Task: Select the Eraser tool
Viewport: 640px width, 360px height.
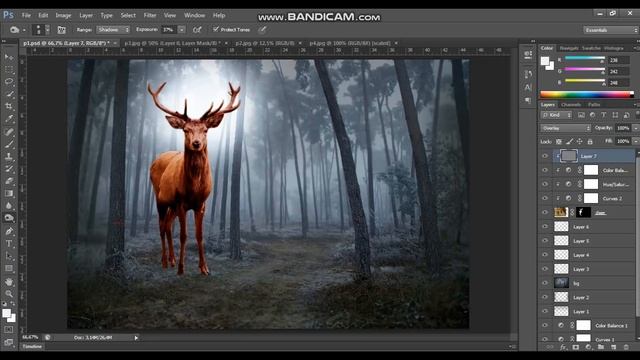Action: click(x=9, y=181)
